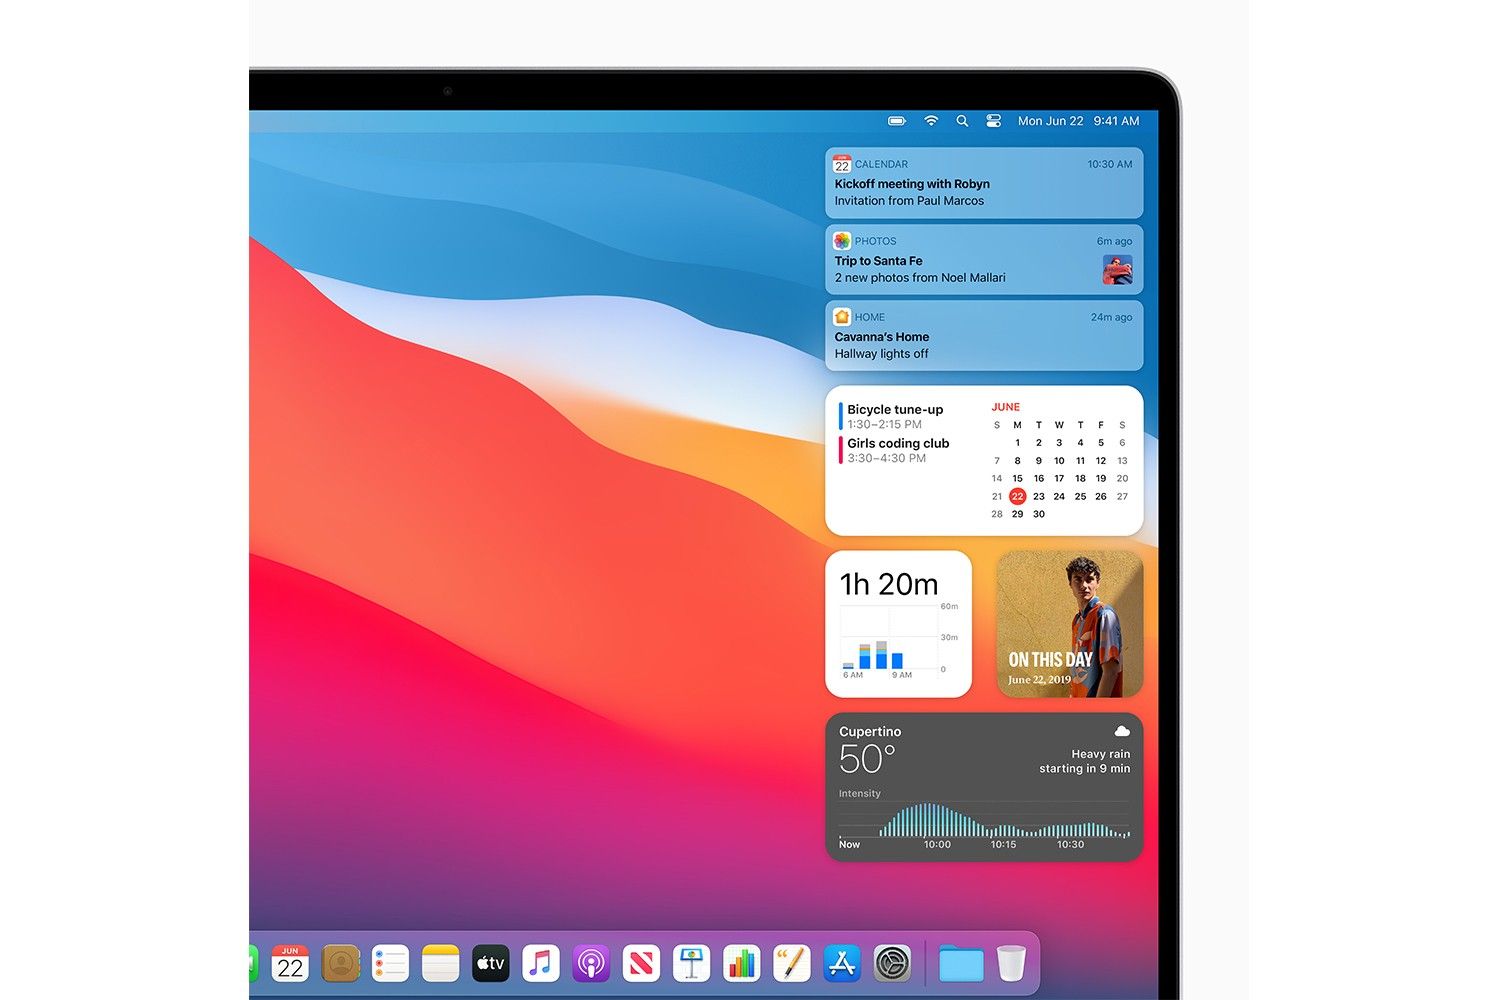1500x1000 pixels.
Task: Launch the Numbers spreadsheet app
Action: 741,964
